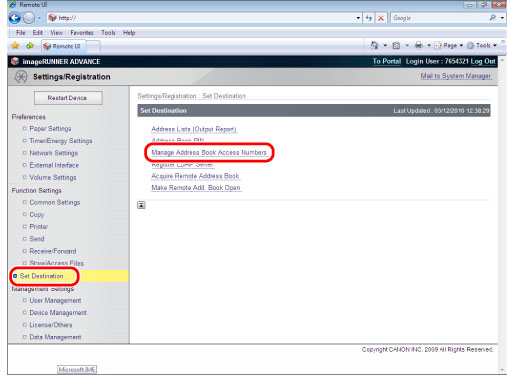Click the Add to Favorites icon
Image resolution: width=507 pixels, height=375 pixels.
[30, 46]
